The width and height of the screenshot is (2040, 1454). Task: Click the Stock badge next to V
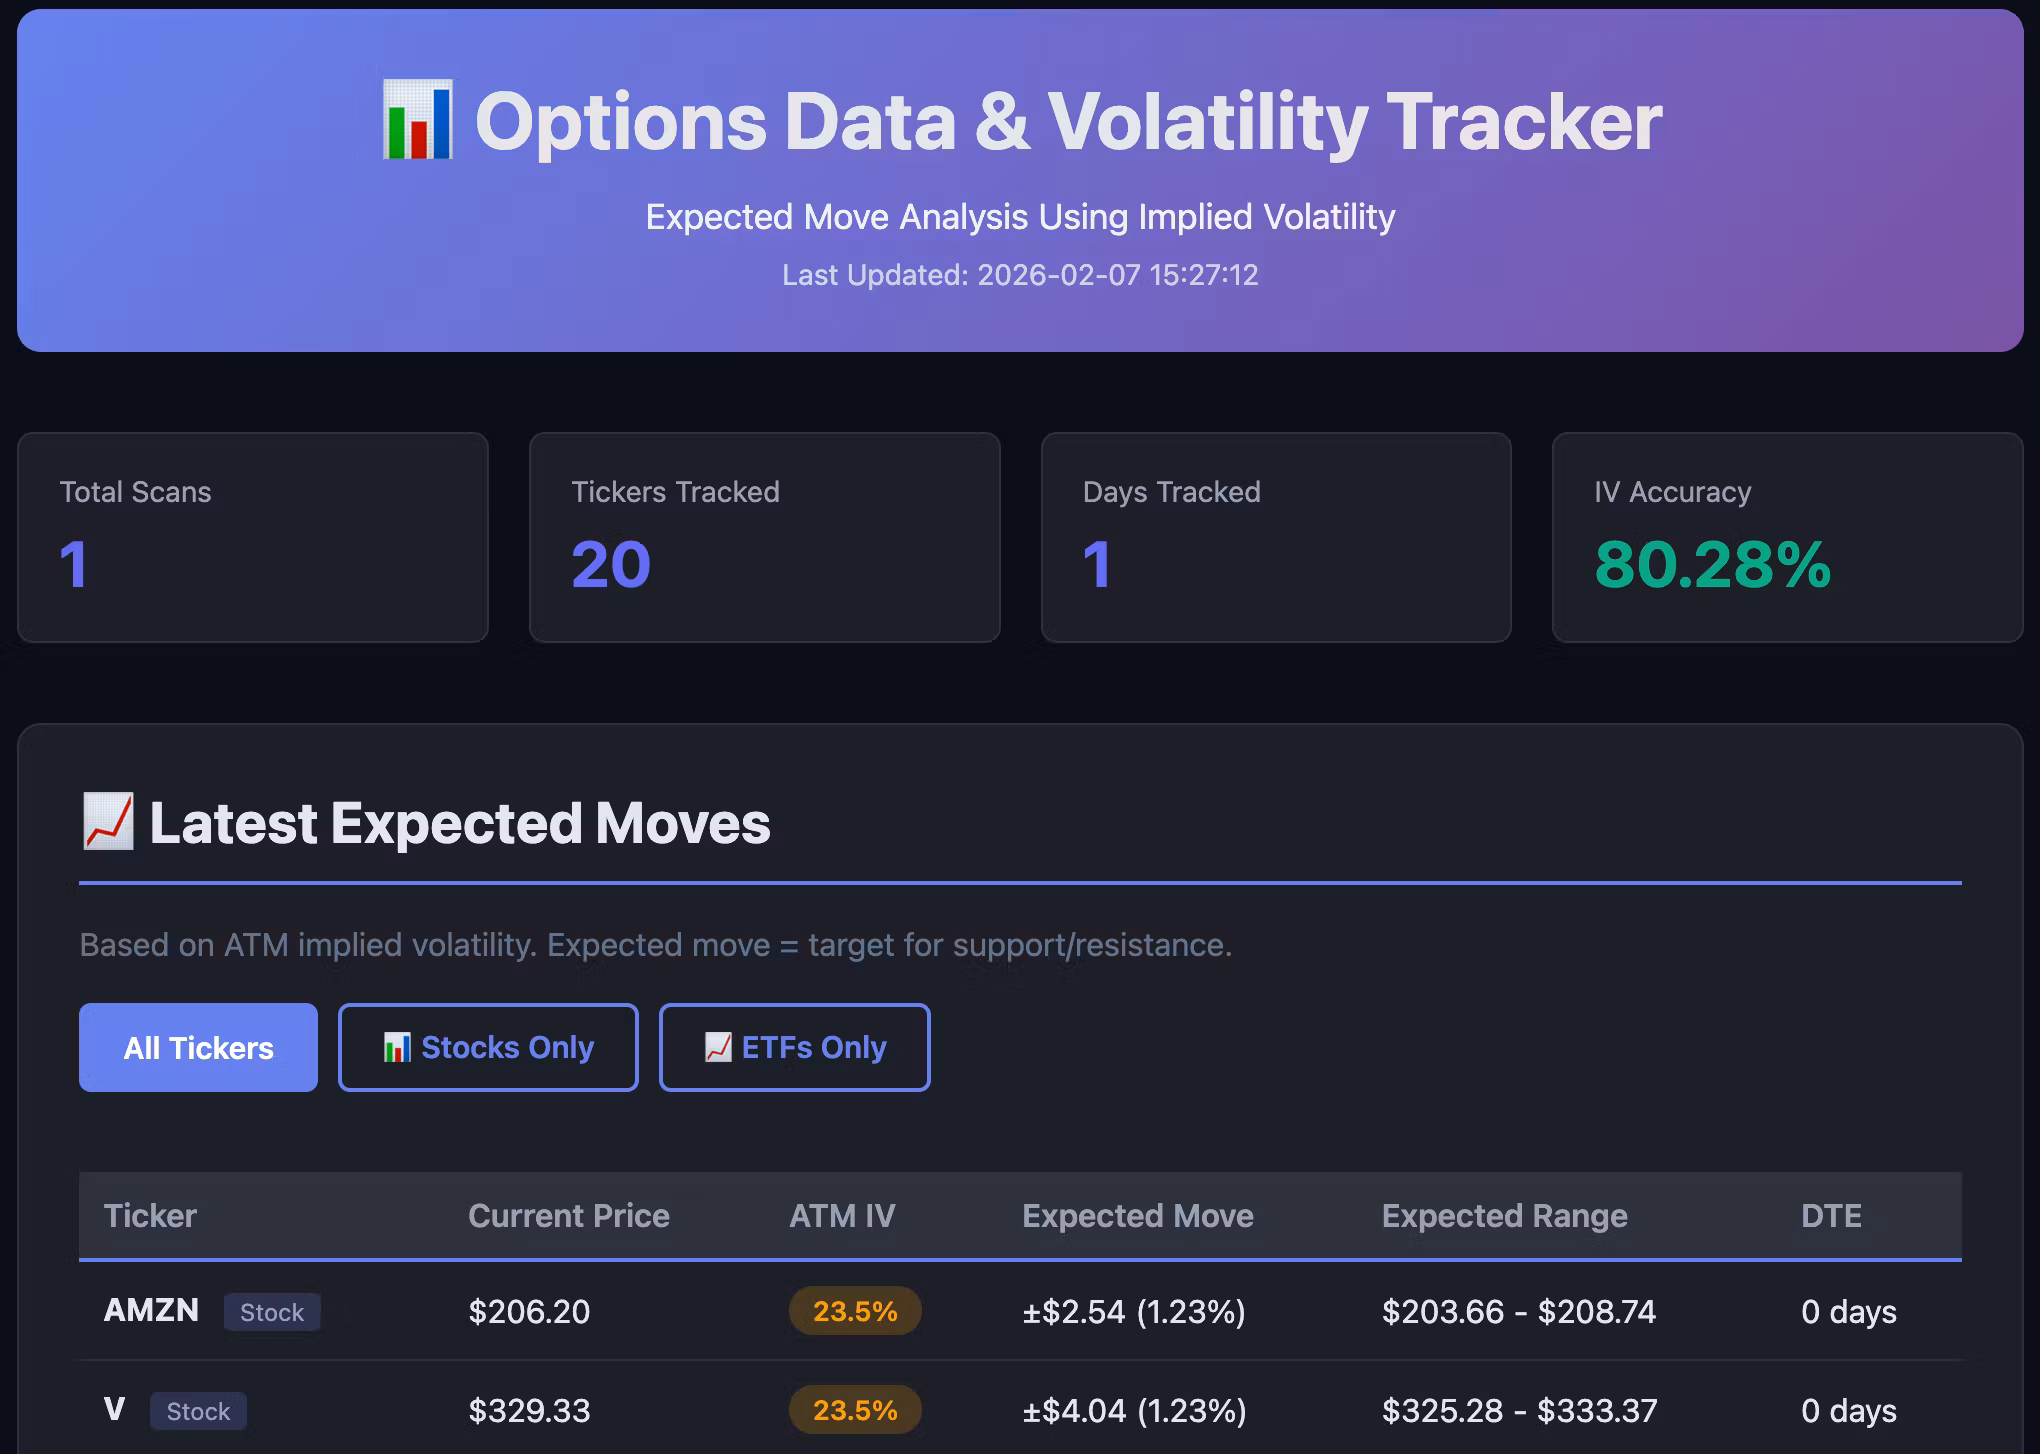(198, 1411)
